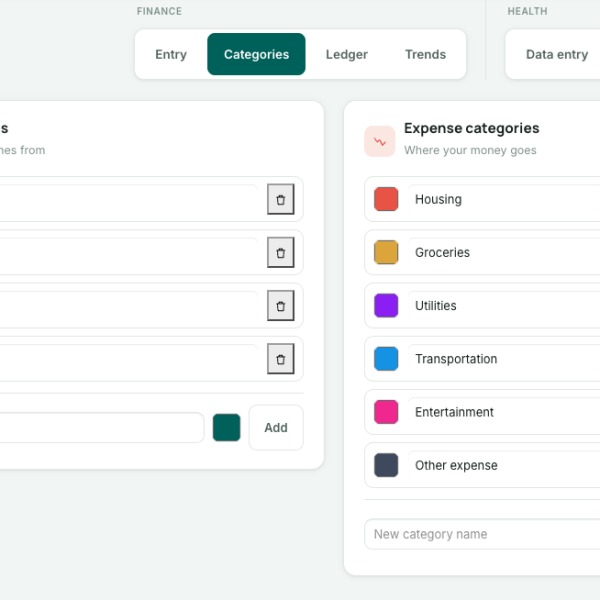Click the Expense categories trend icon
Viewport: 600px width, 600px height.
coord(380,141)
